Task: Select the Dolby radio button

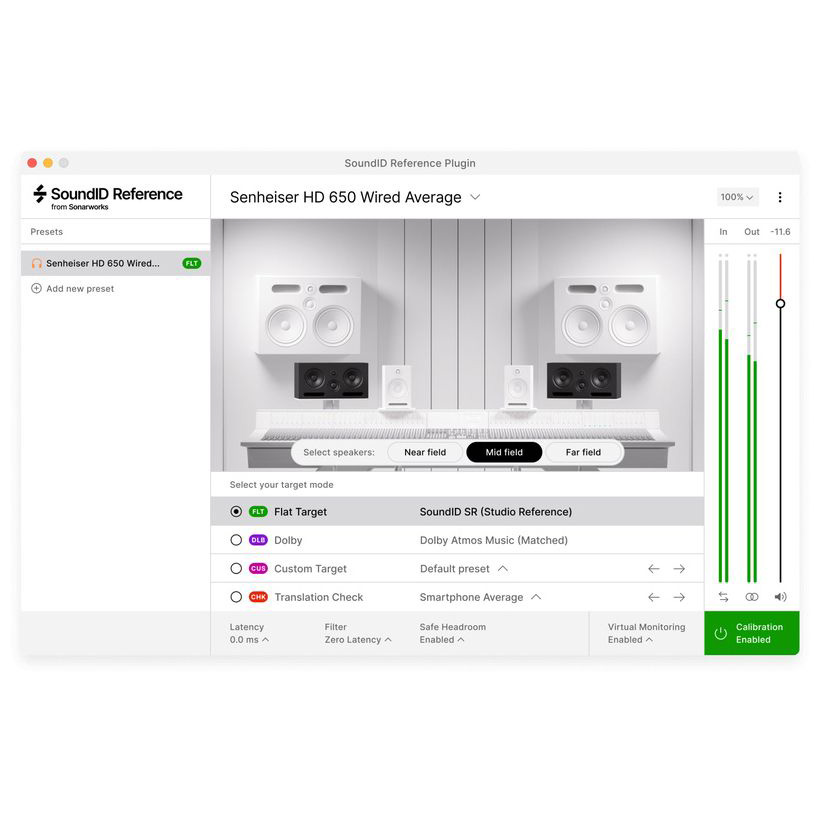Action: tap(236, 540)
